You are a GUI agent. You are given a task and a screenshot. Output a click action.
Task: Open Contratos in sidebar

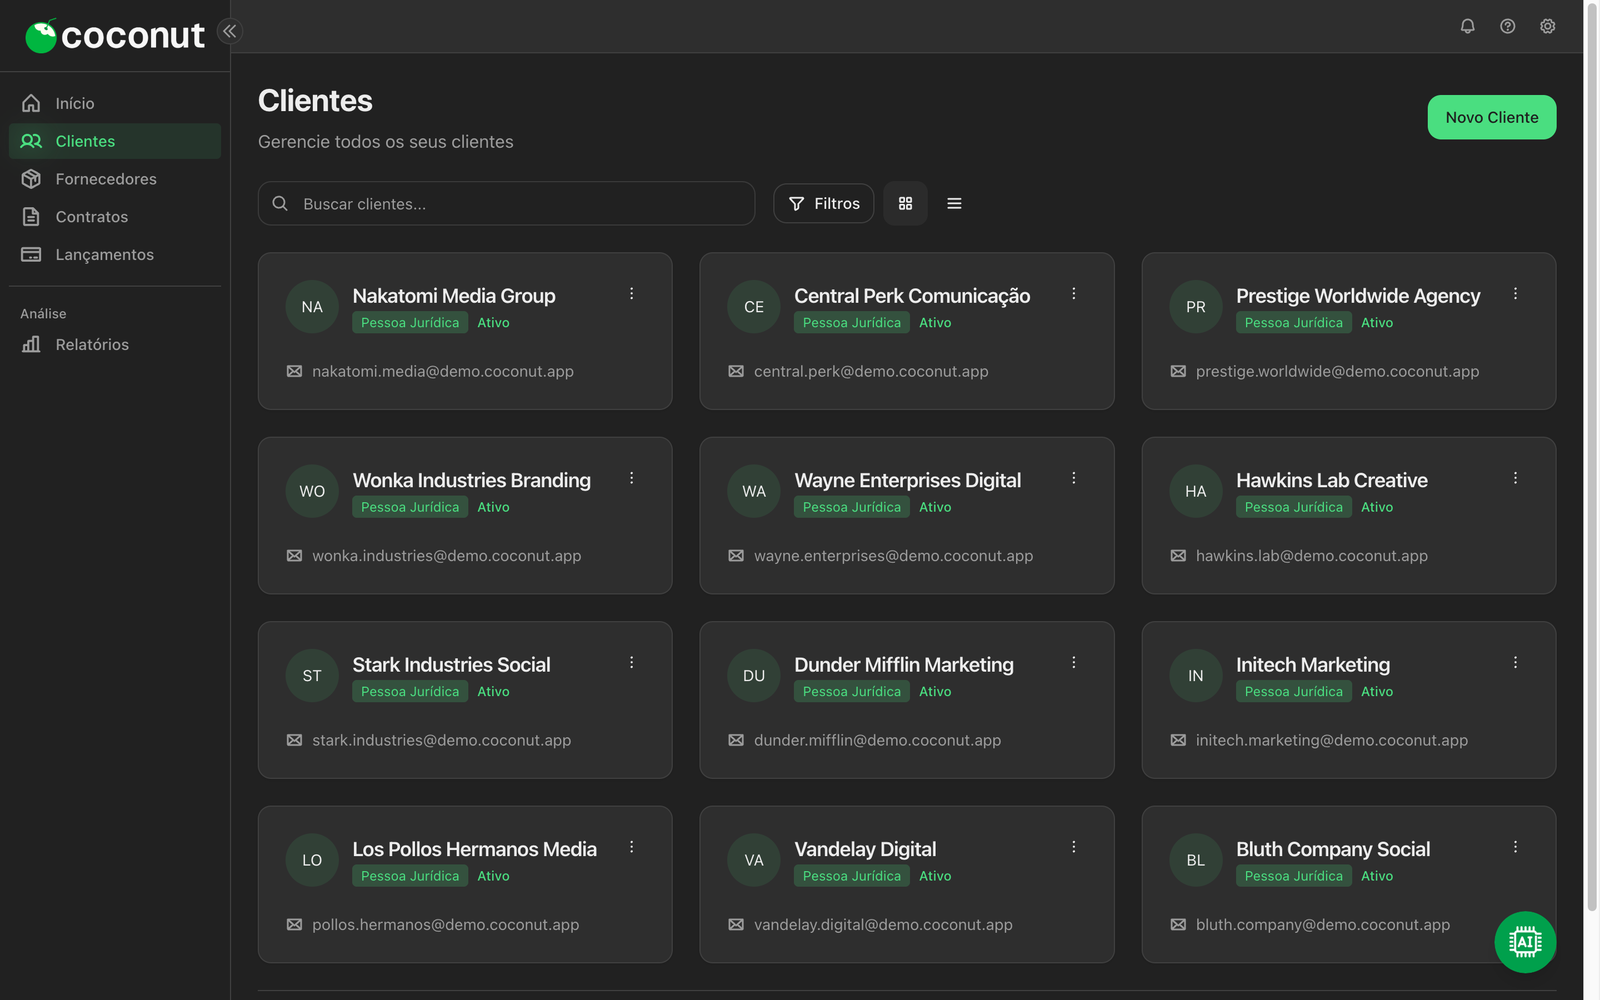(115, 217)
